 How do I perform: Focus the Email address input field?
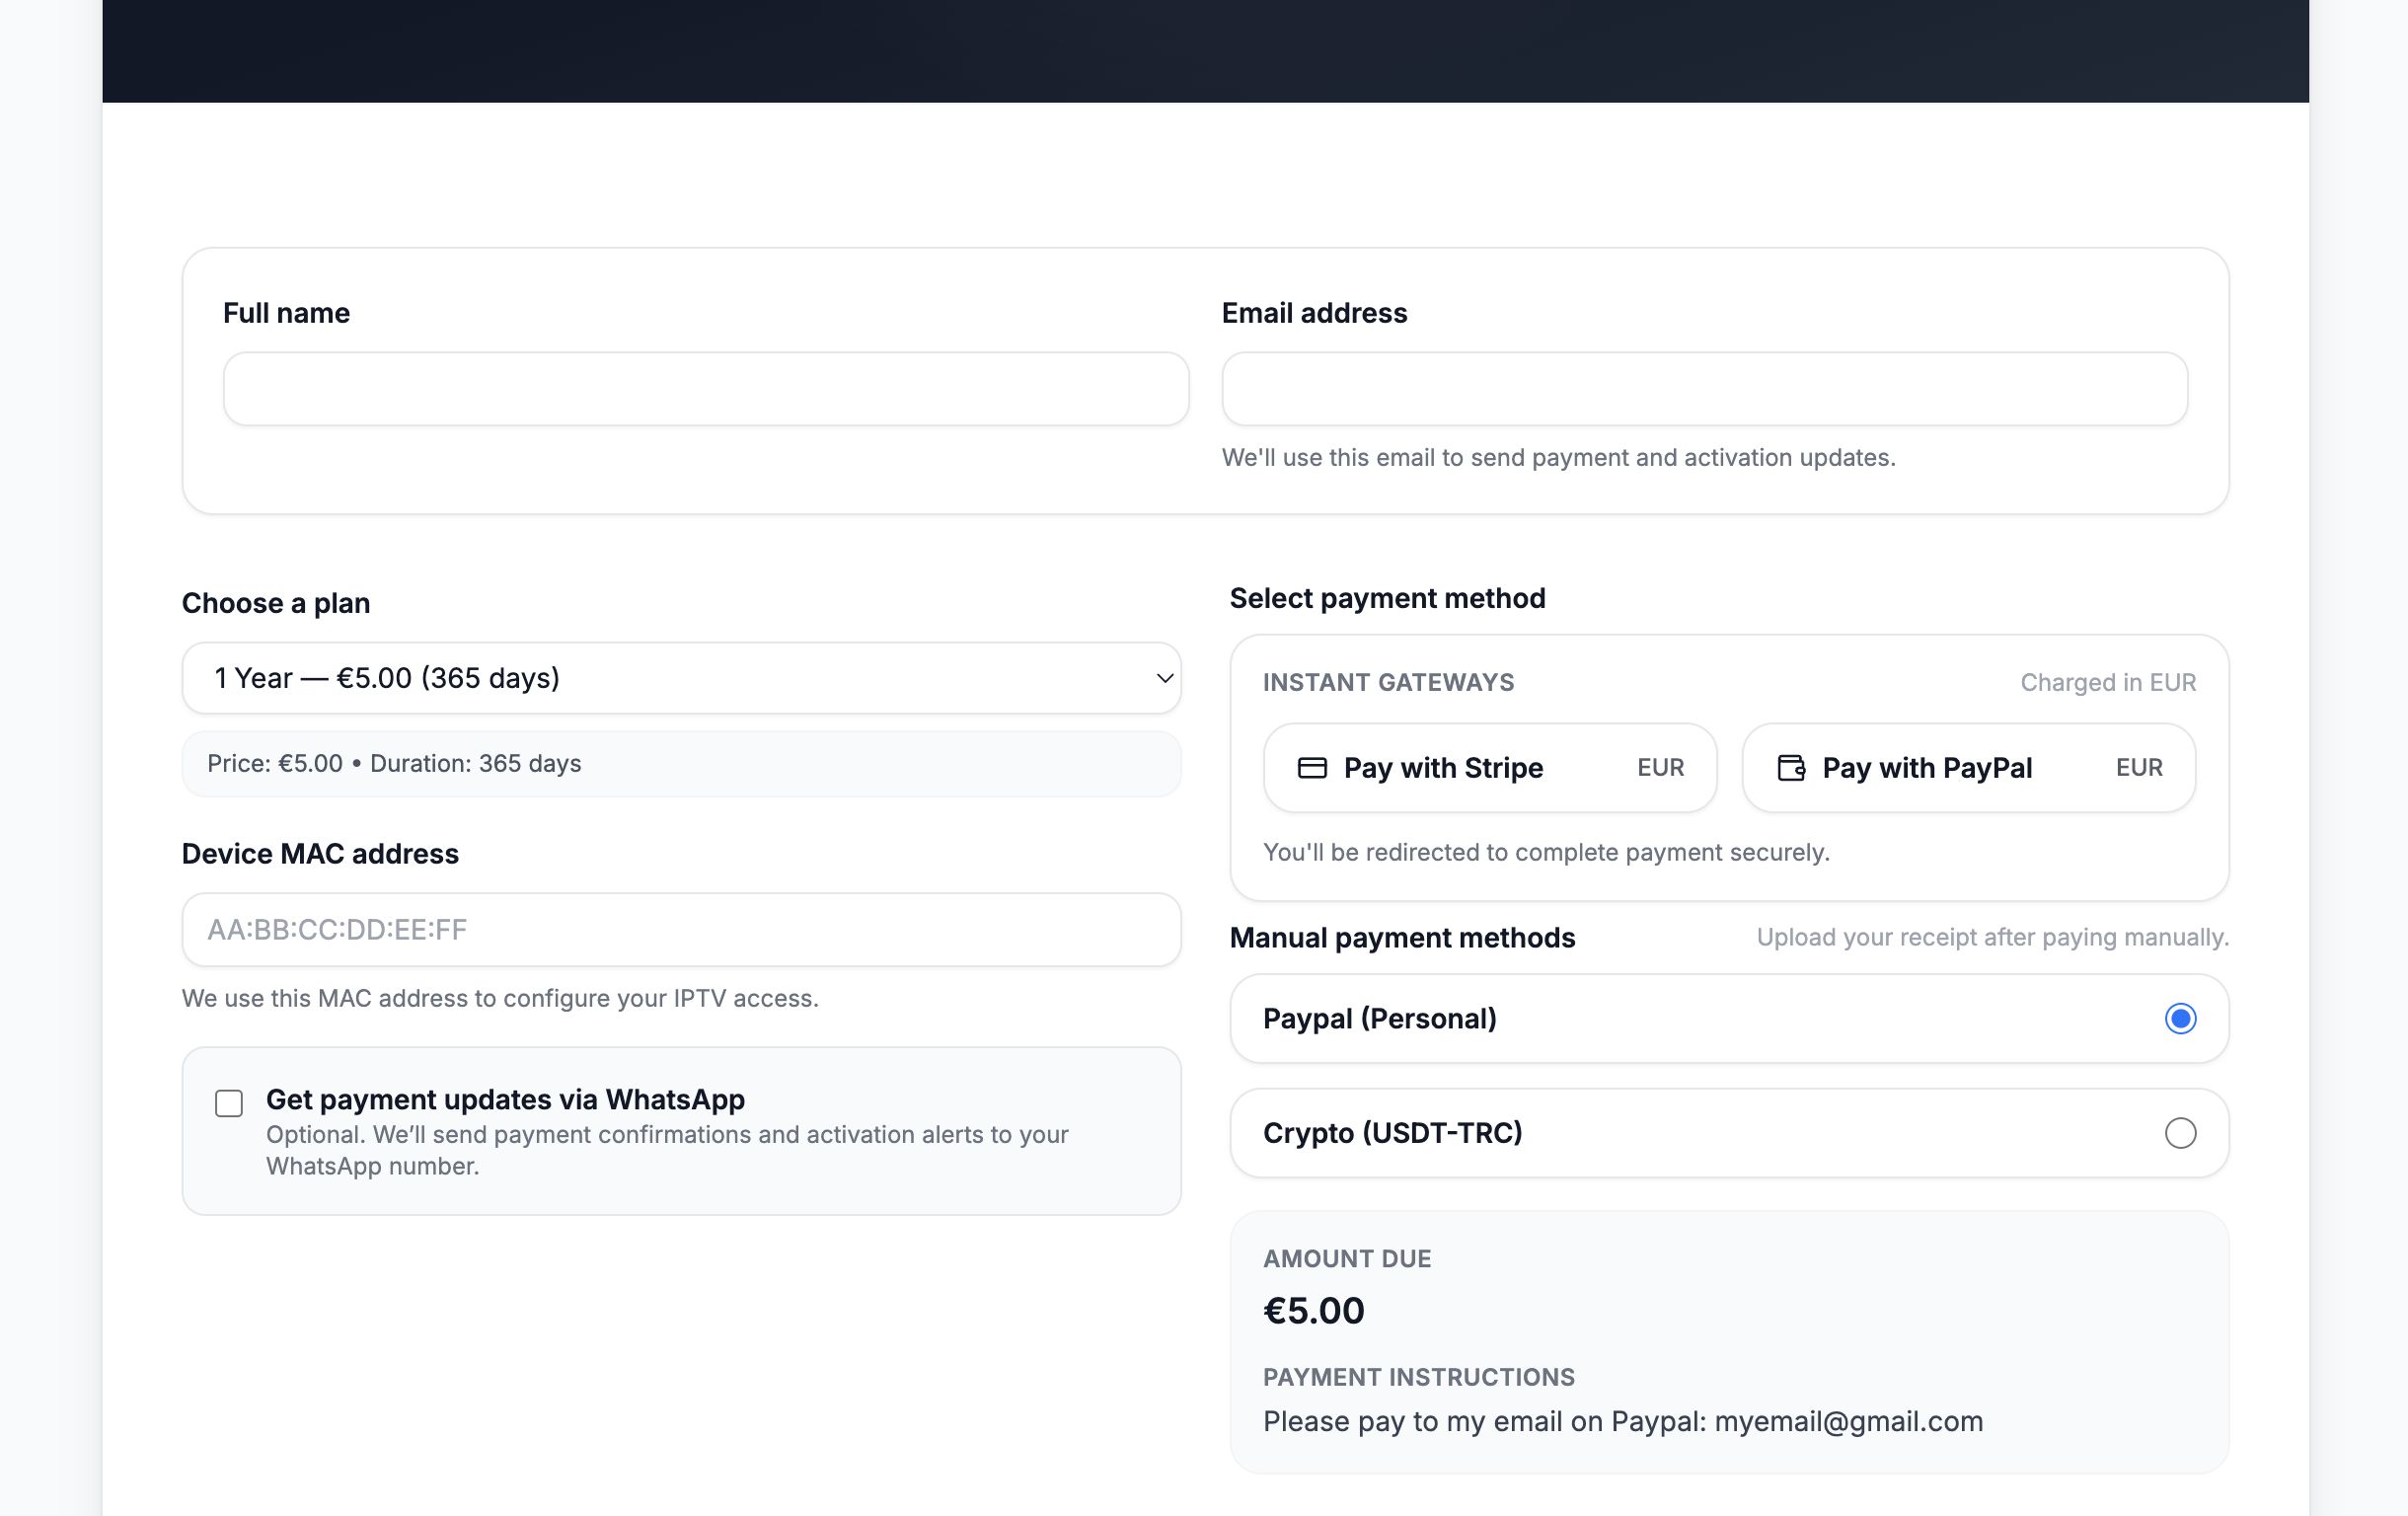(x=1704, y=389)
